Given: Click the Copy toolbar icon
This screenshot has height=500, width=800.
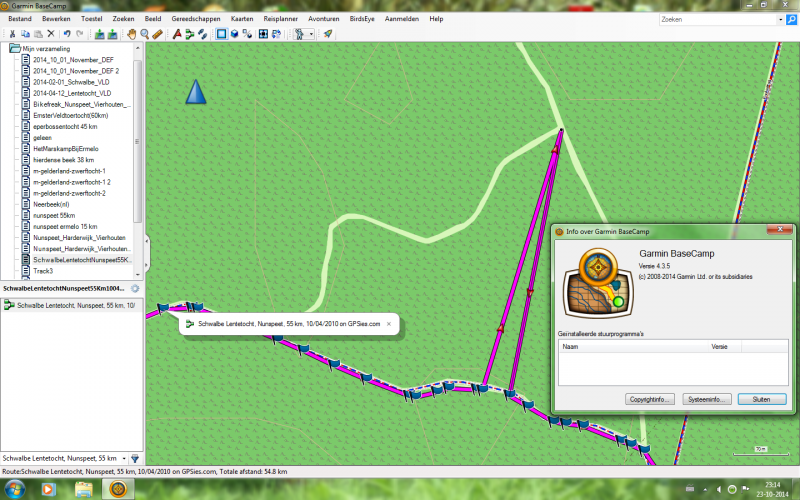Looking at the screenshot, I should click(25, 34).
